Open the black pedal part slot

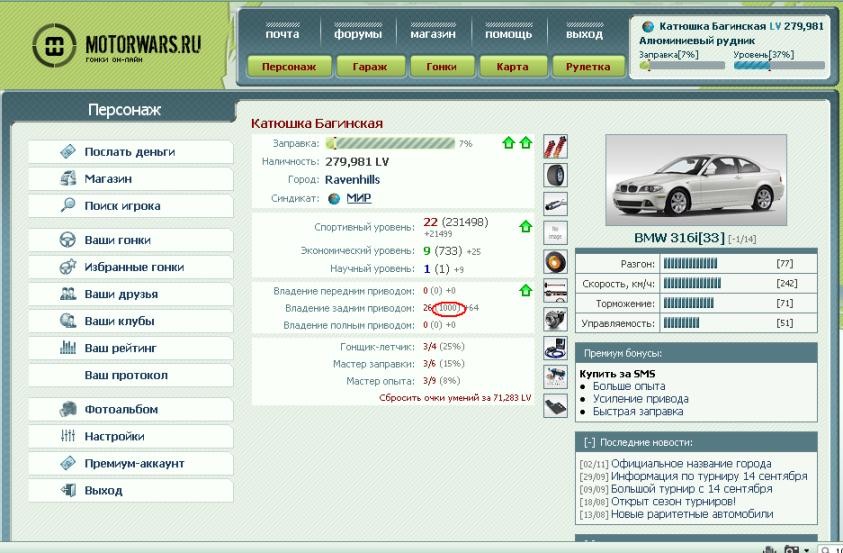coord(555,406)
